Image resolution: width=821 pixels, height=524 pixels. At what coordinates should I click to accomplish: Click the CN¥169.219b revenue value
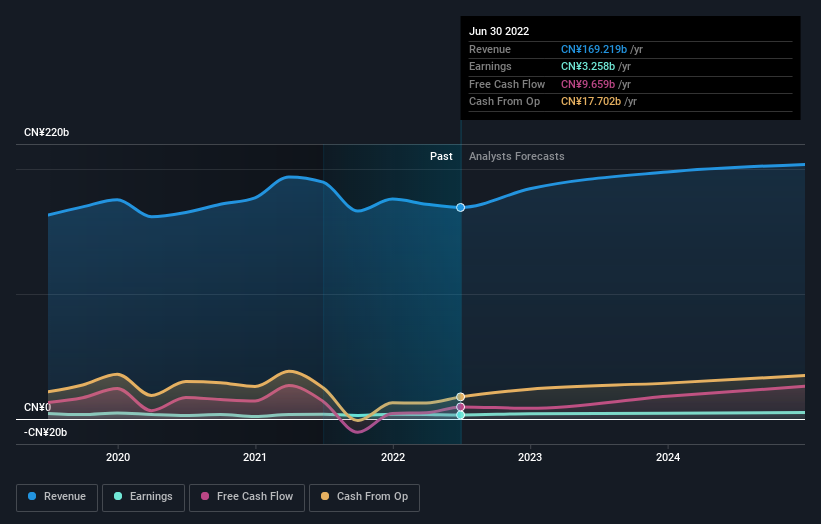[x=594, y=49]
